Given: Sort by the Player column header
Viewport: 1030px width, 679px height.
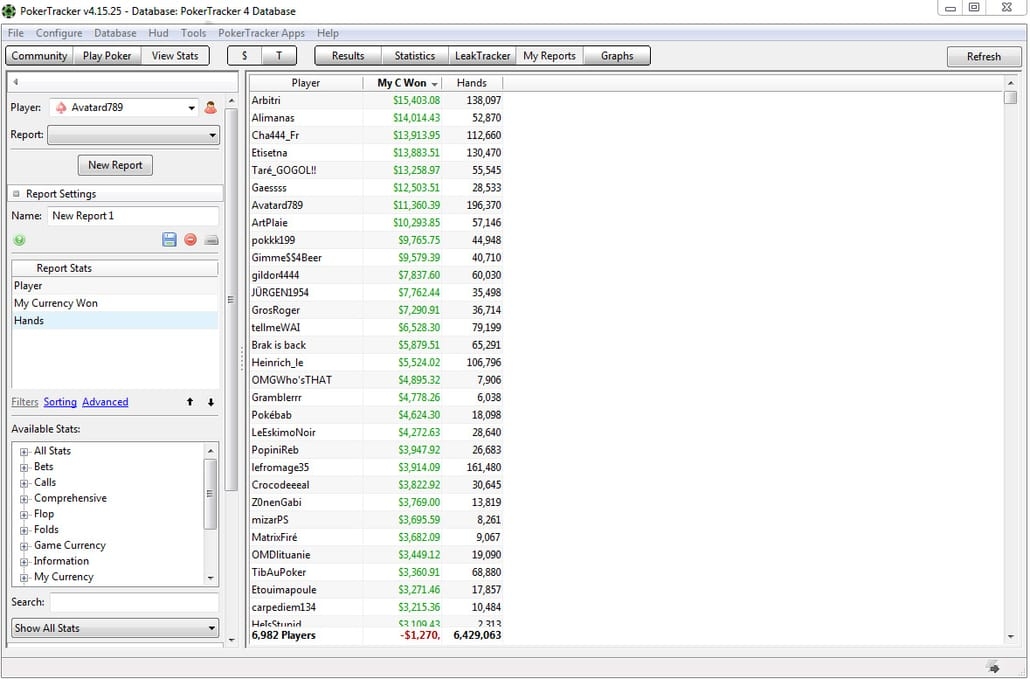Looking at the screenshot, I should [x=306, y=83].
